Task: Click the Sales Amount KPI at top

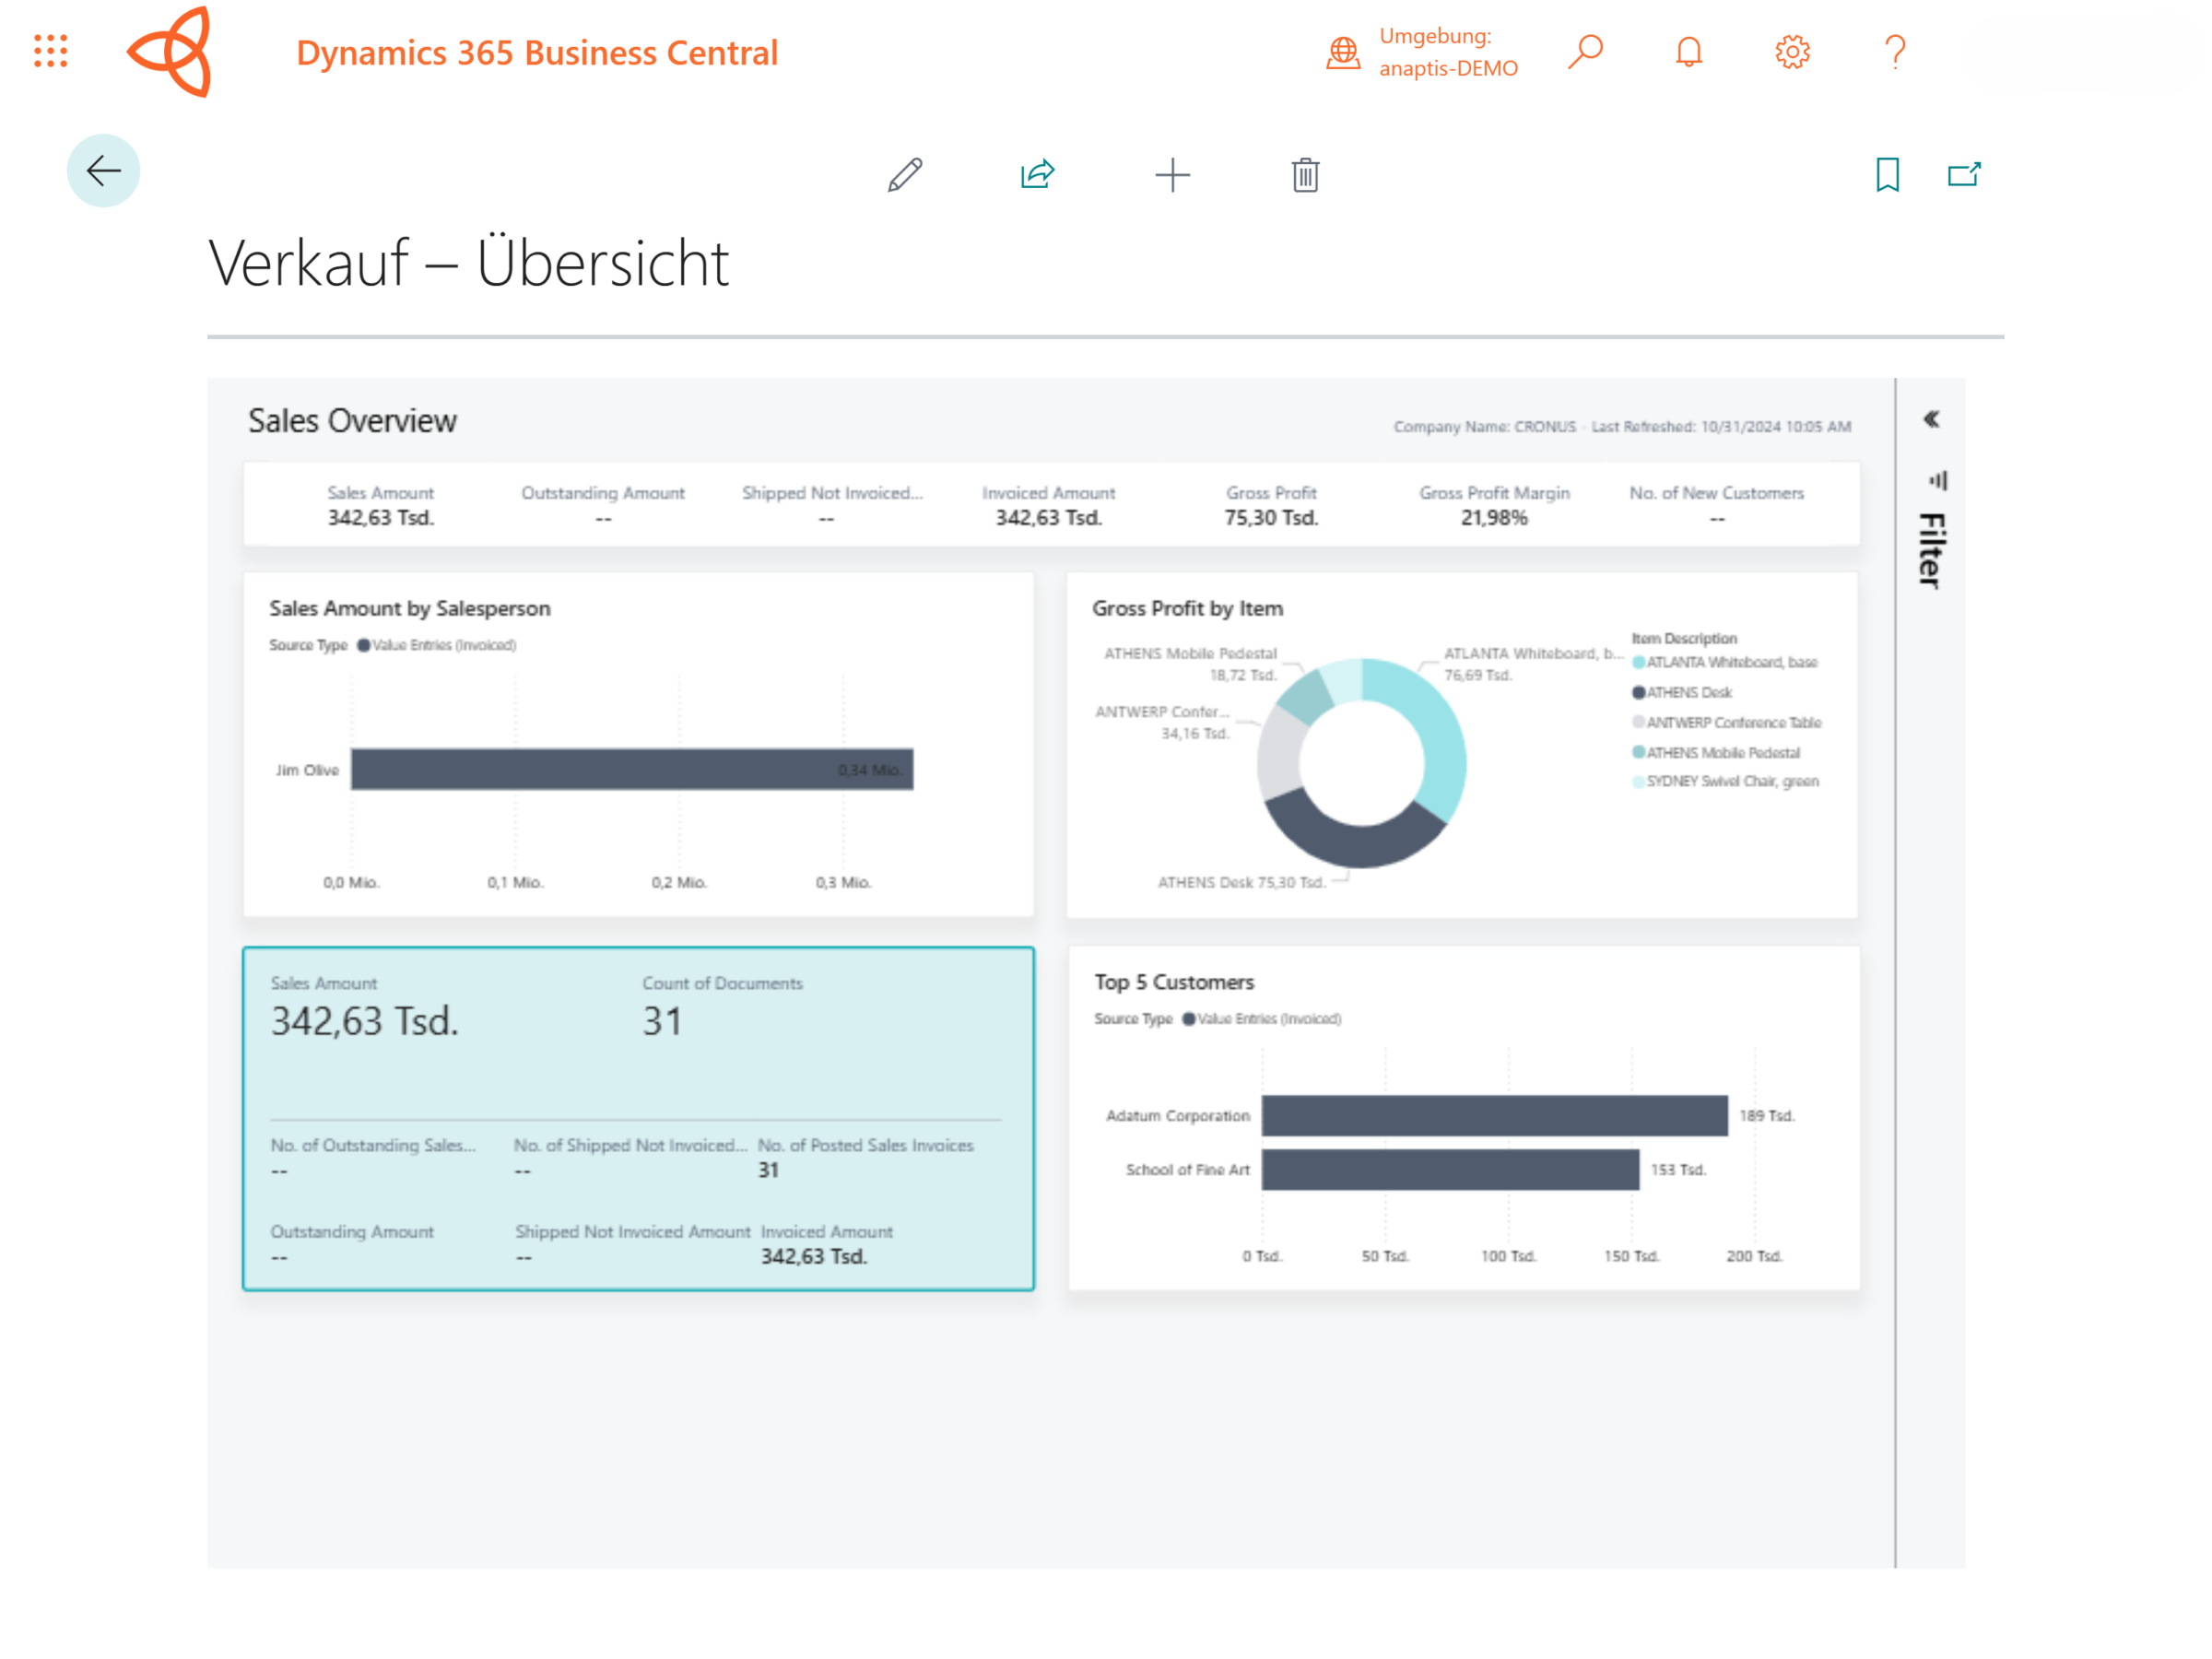Action: tap(380, 505)
